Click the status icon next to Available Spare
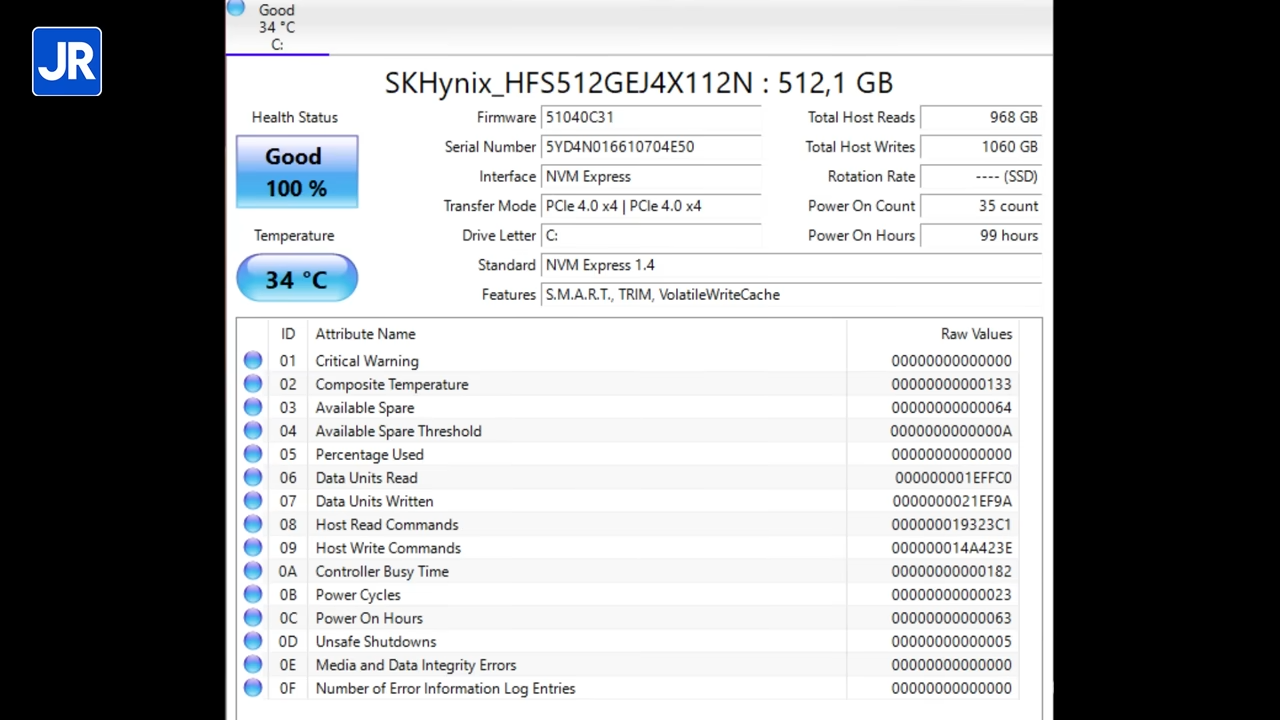The height and width of the screenshot is (720, 1280). (252, 408)
